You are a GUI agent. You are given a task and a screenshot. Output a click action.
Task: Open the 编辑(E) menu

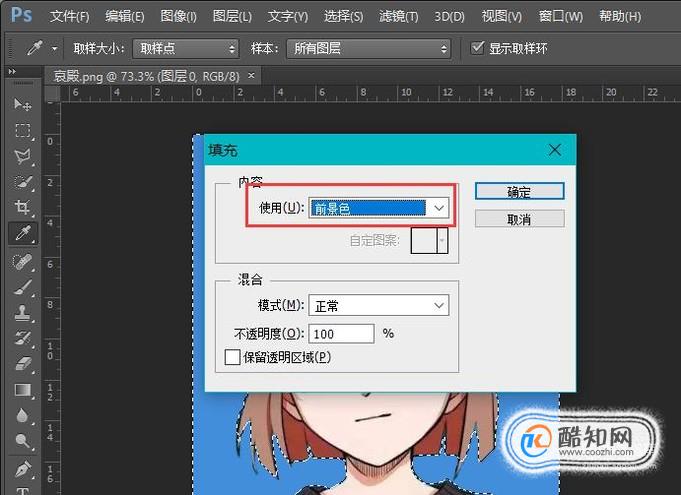[125, 16]
